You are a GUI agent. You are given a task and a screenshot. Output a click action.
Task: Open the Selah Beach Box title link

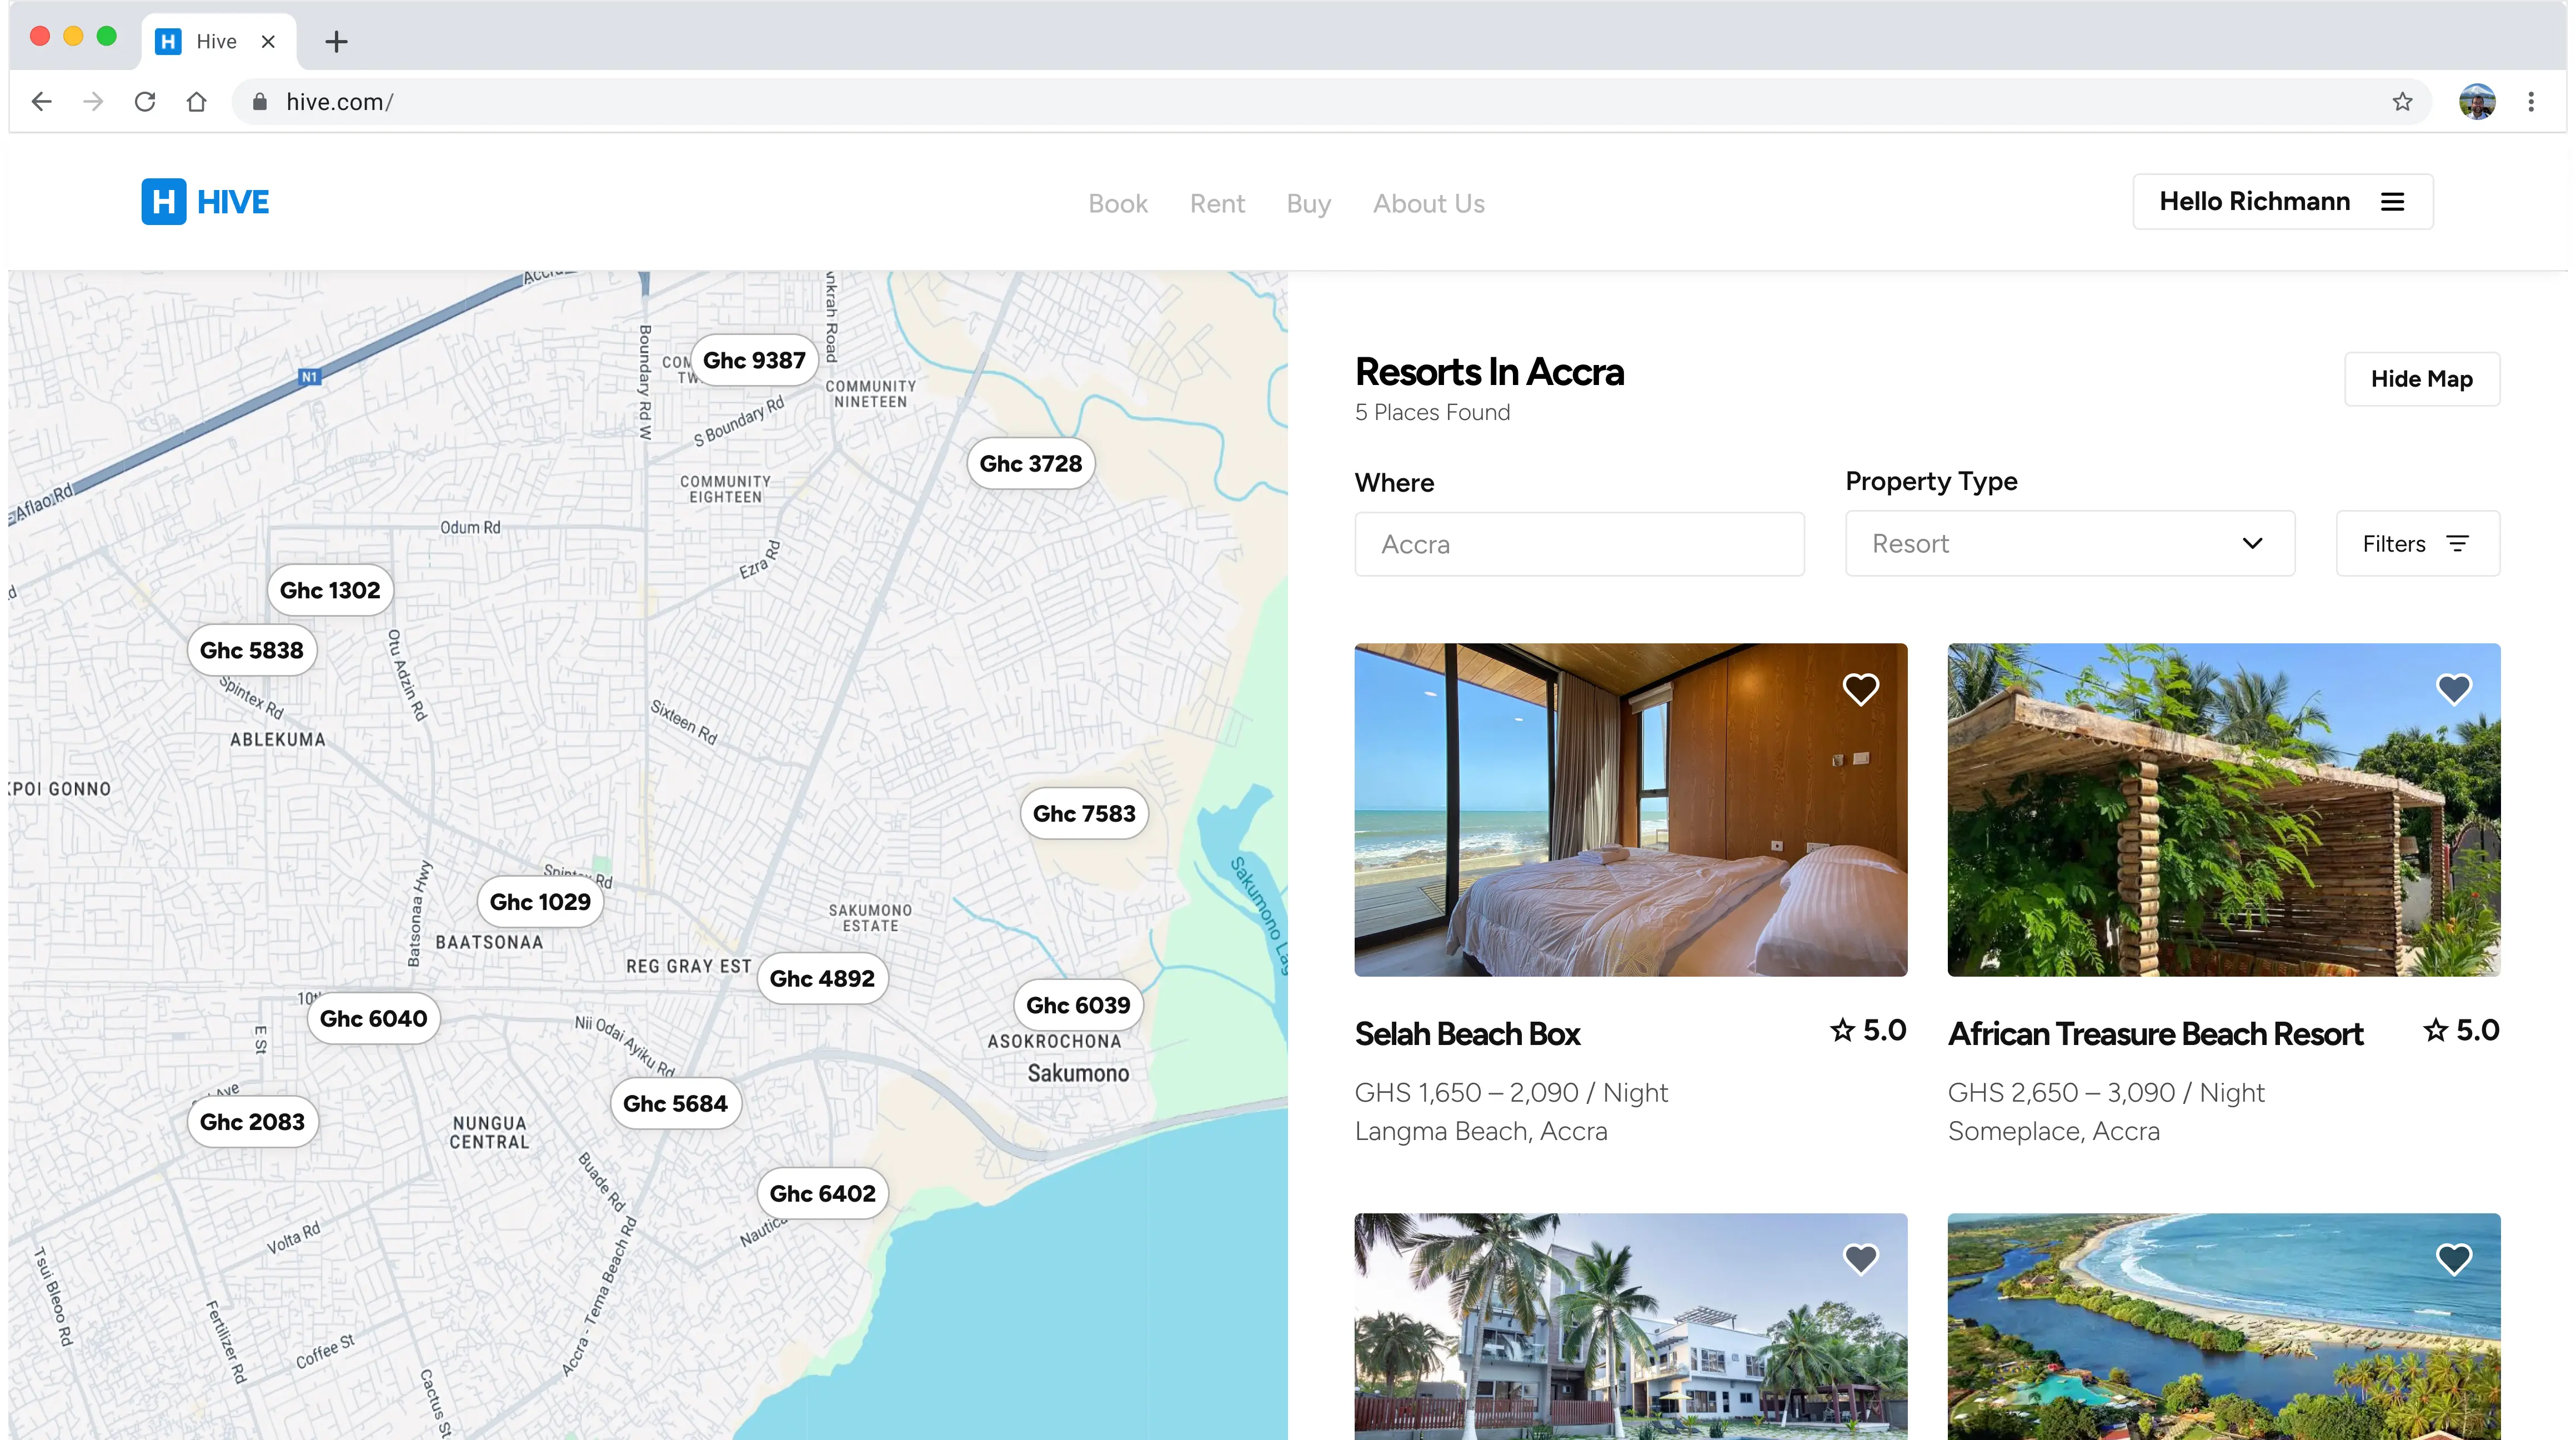click(1467, 1034)
